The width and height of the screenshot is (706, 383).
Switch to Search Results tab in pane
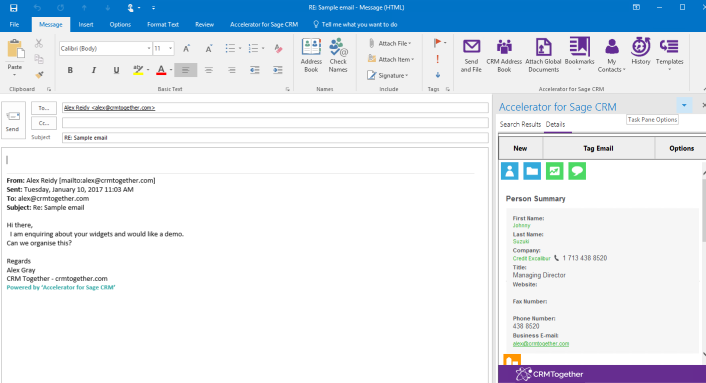[x=520, y=124]
